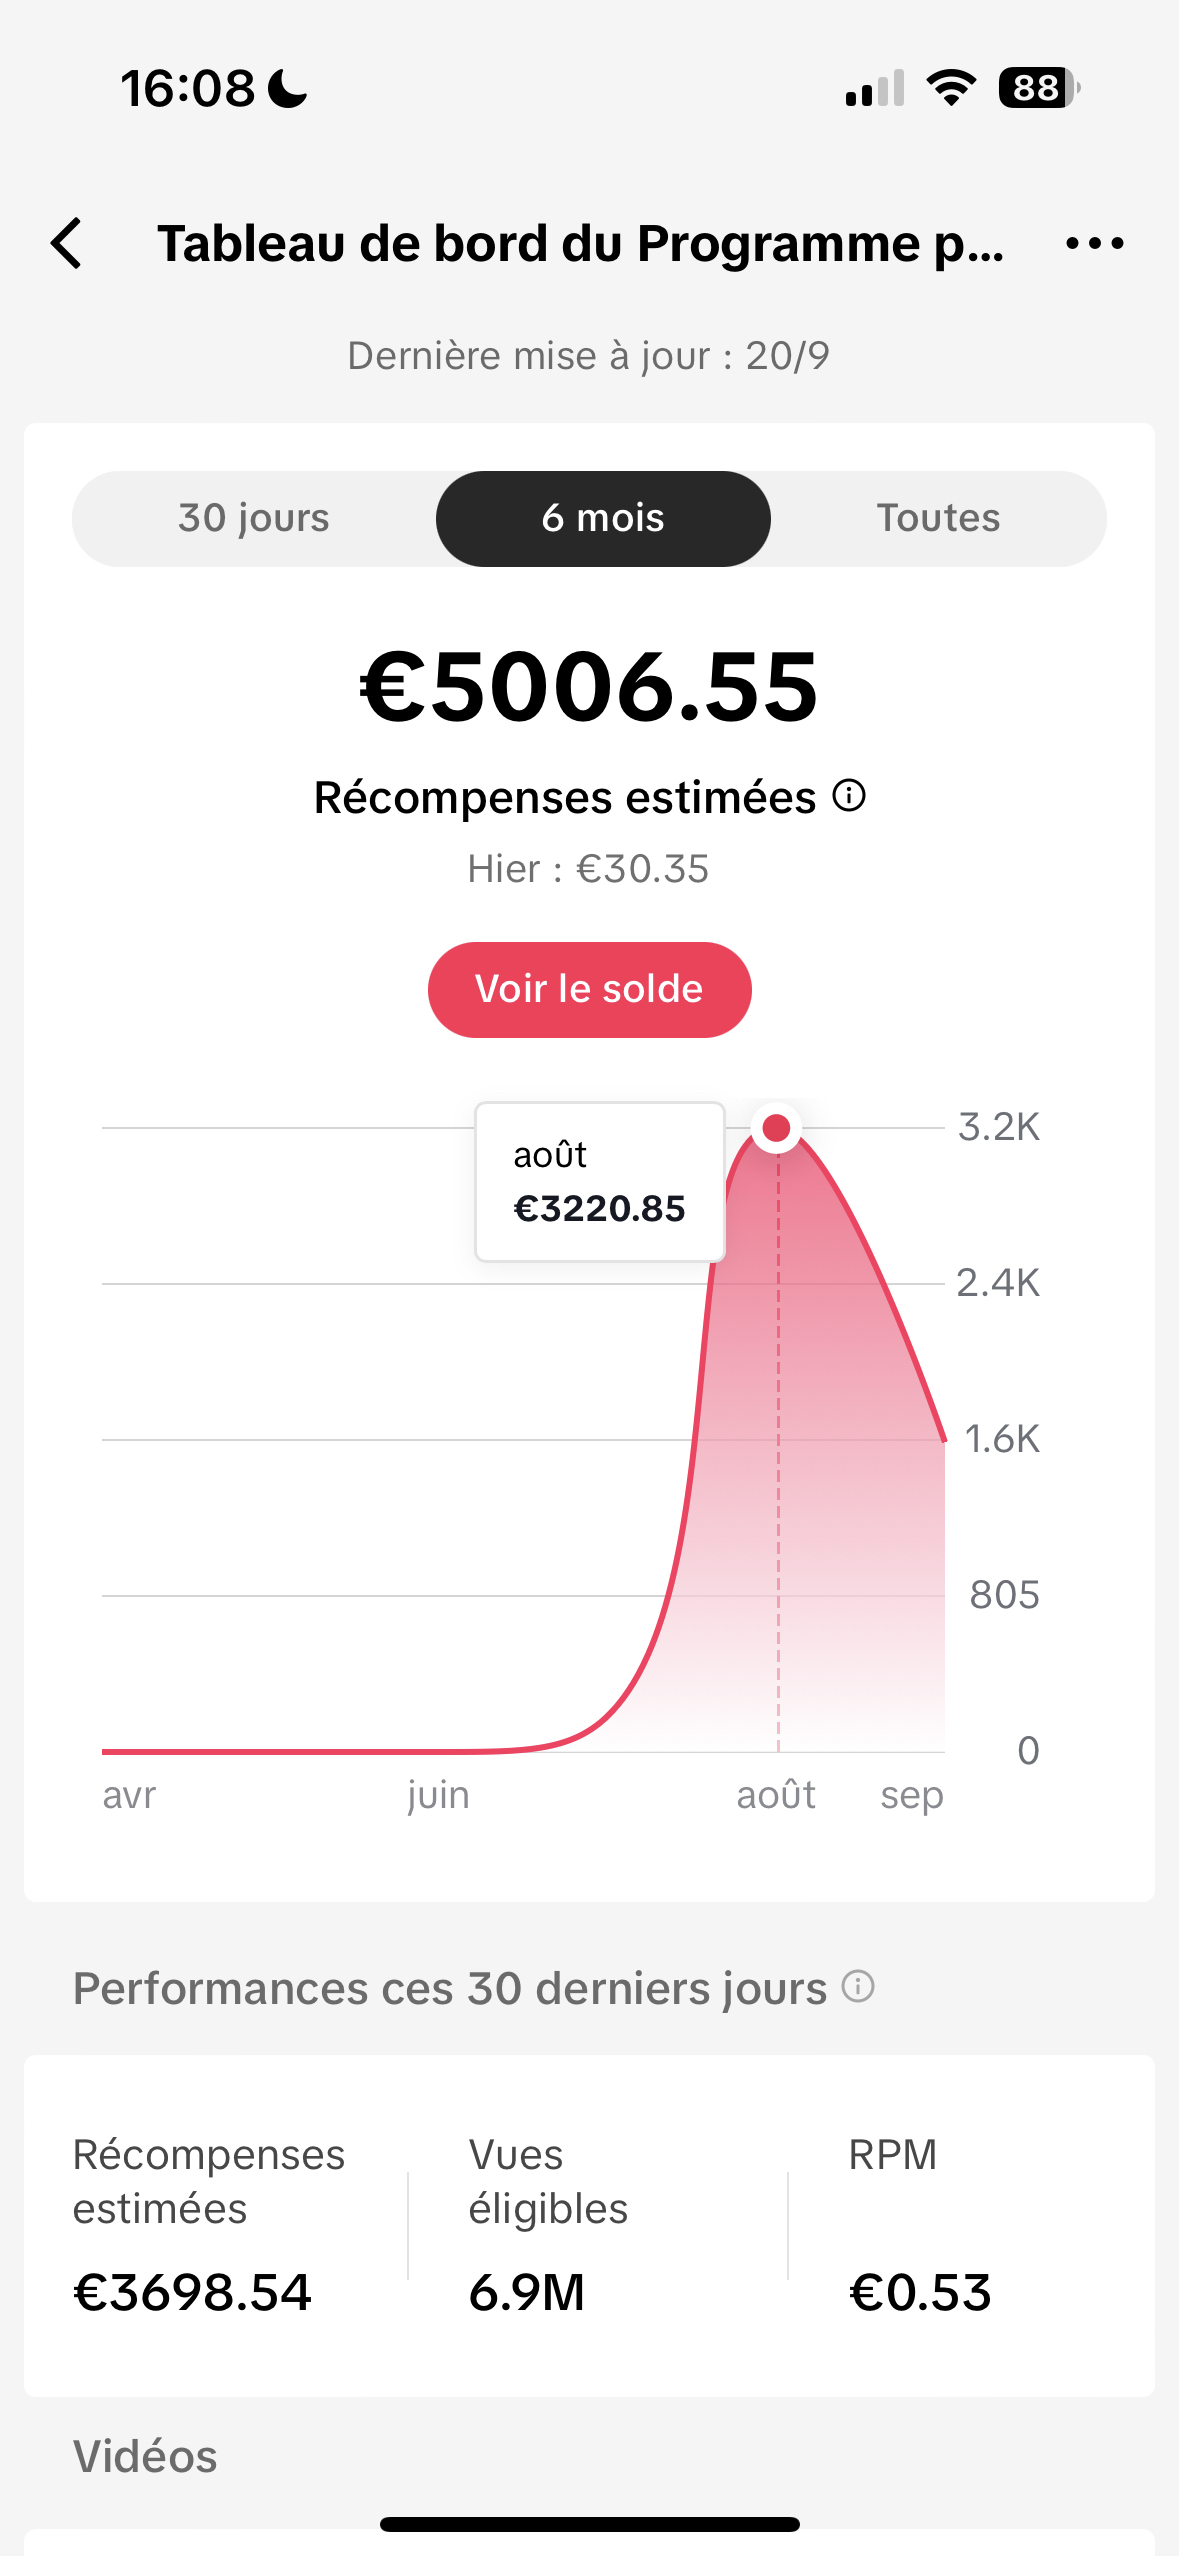Tap the juin label on chart axis
Screen dimensions: 1179x2556
click(438, 1796)
